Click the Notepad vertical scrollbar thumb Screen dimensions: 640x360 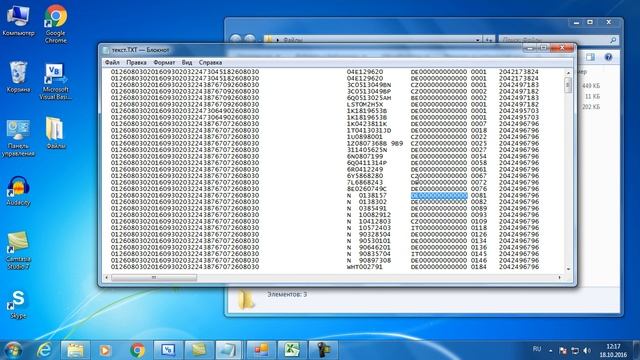pyautogui.click(x=568, y=85)
